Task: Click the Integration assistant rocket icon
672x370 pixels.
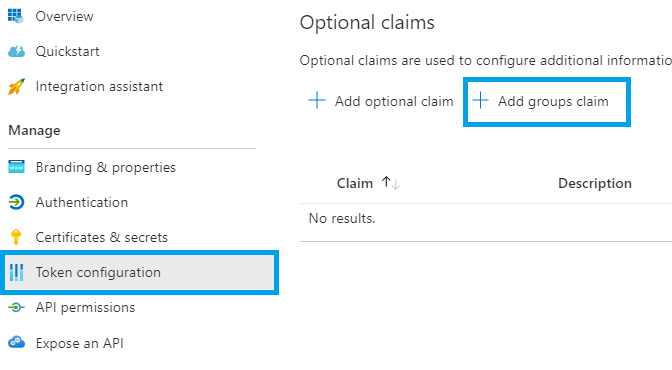Action: 16,87
